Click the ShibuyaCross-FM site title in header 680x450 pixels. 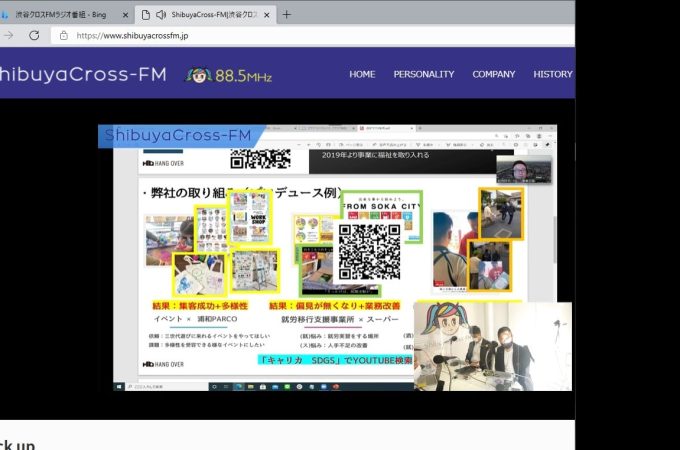click(80, 75)
